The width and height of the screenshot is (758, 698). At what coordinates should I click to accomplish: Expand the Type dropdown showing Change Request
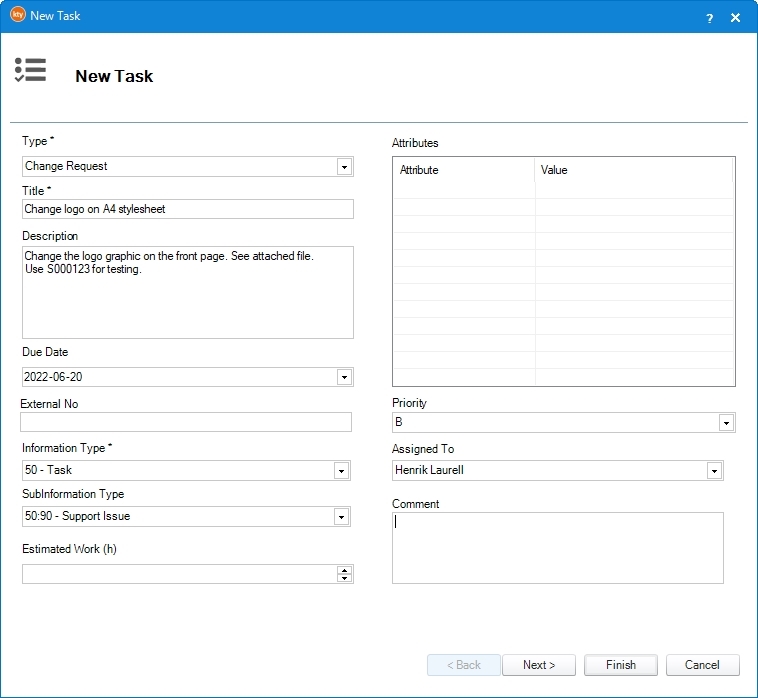click(344, 167)
